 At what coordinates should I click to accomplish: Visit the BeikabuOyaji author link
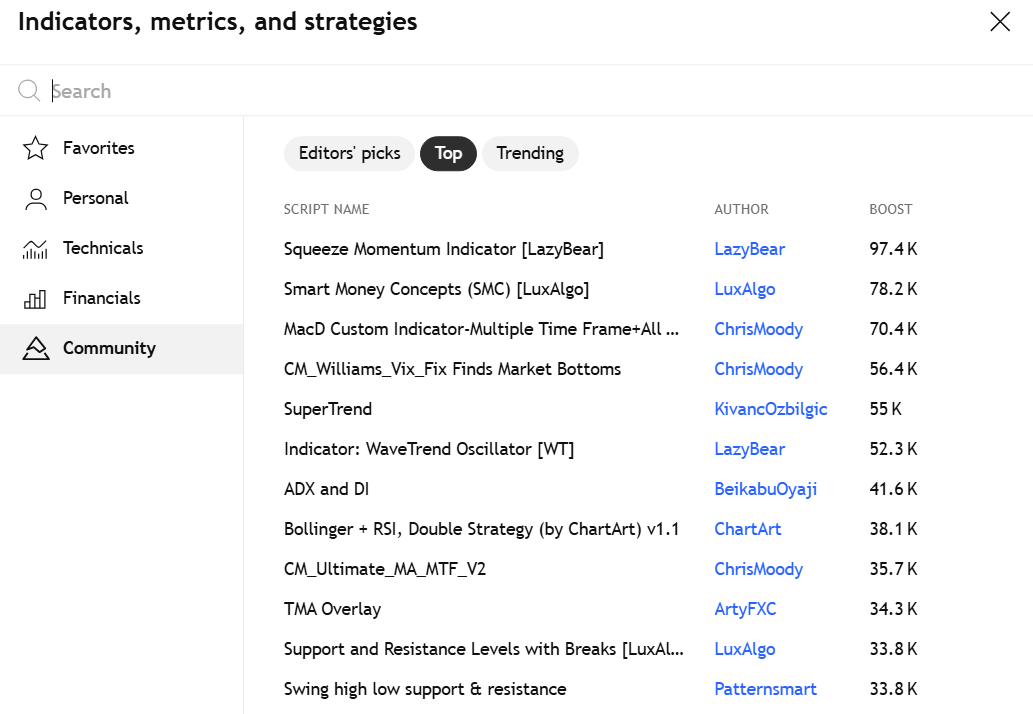point(766,489)
